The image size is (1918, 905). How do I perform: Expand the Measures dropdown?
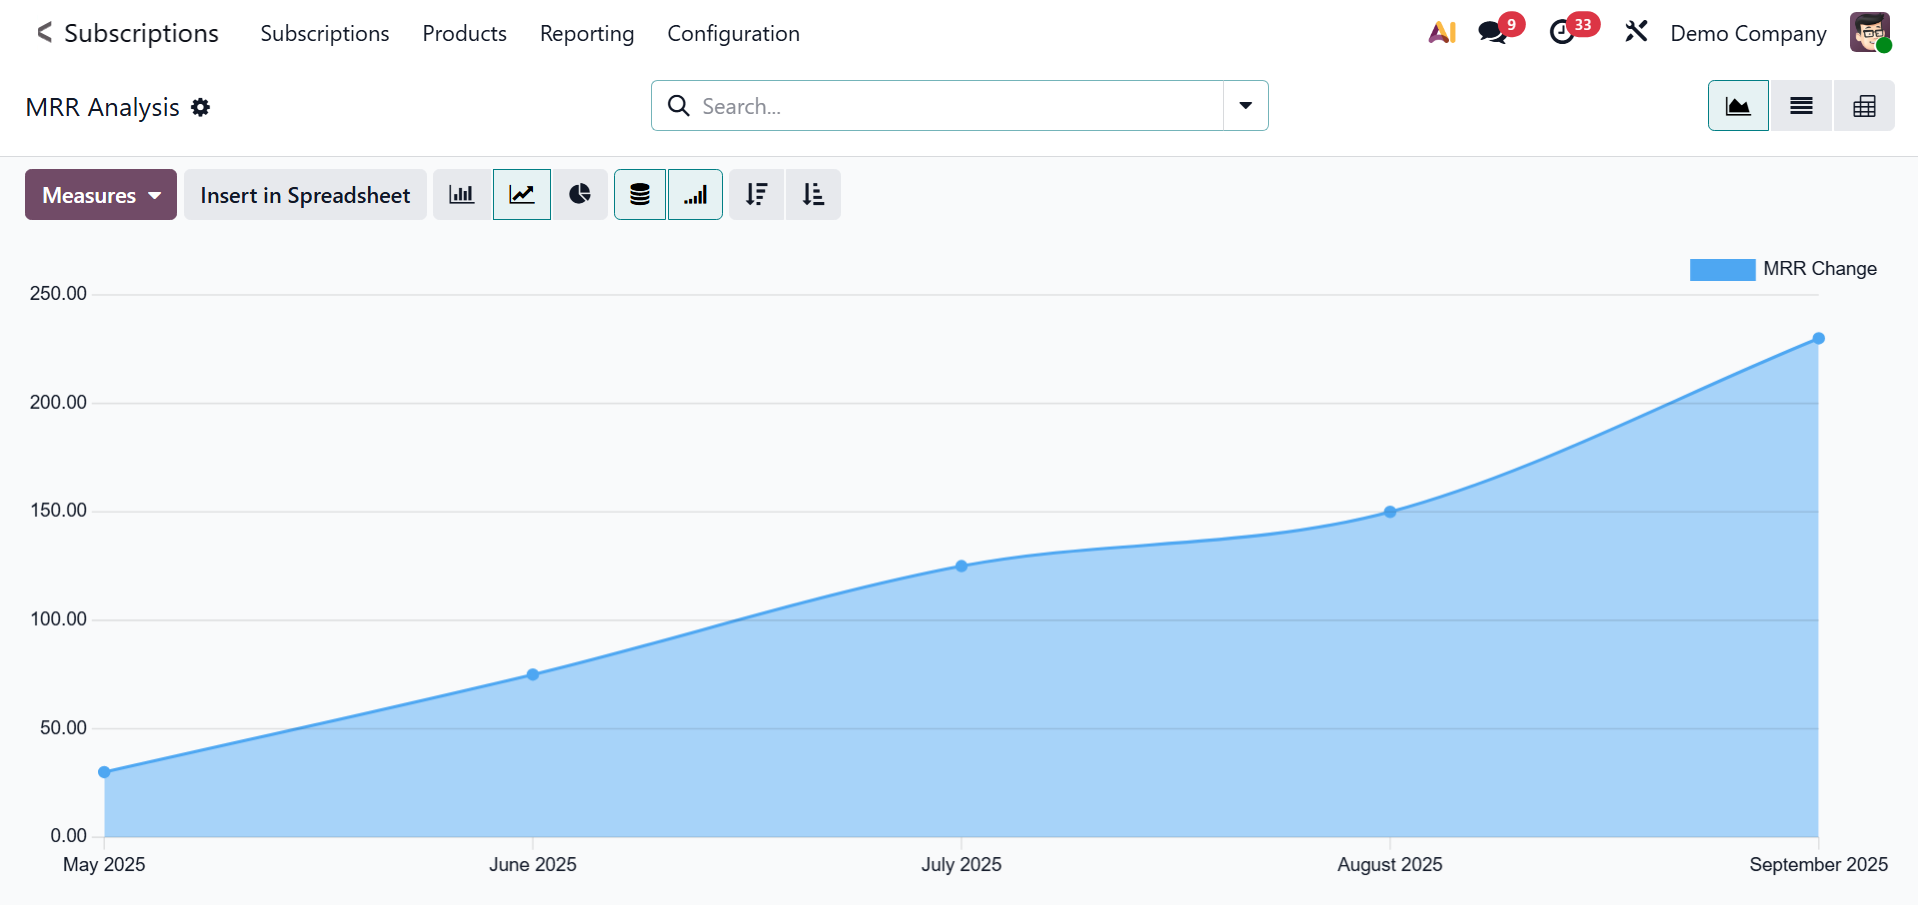(x=101, y=195)
